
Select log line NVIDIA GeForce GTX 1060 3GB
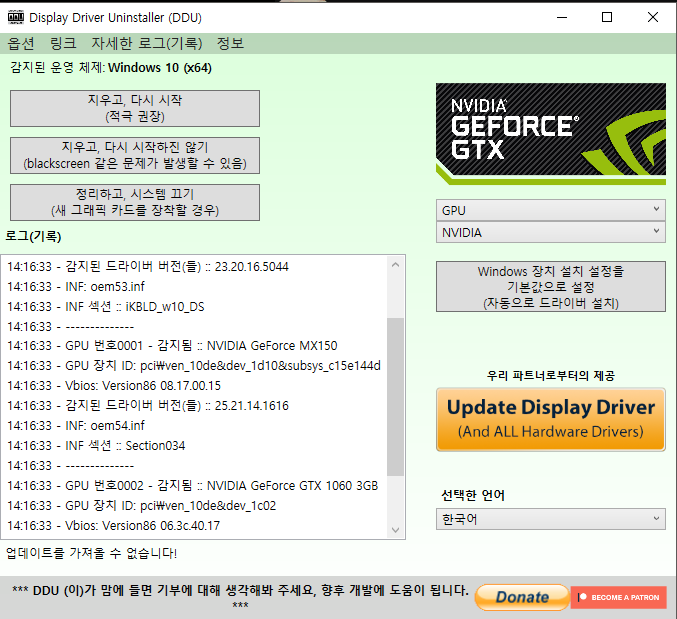(193, 486)
